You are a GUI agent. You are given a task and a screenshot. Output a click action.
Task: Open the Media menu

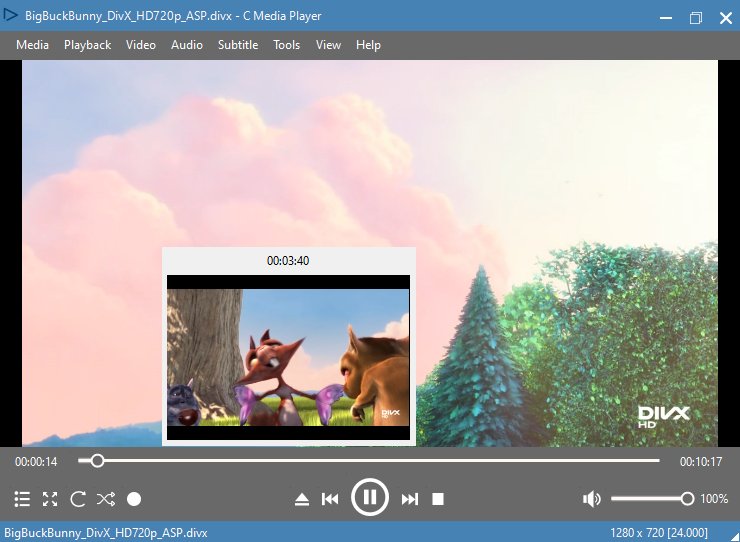click(32, 45)
